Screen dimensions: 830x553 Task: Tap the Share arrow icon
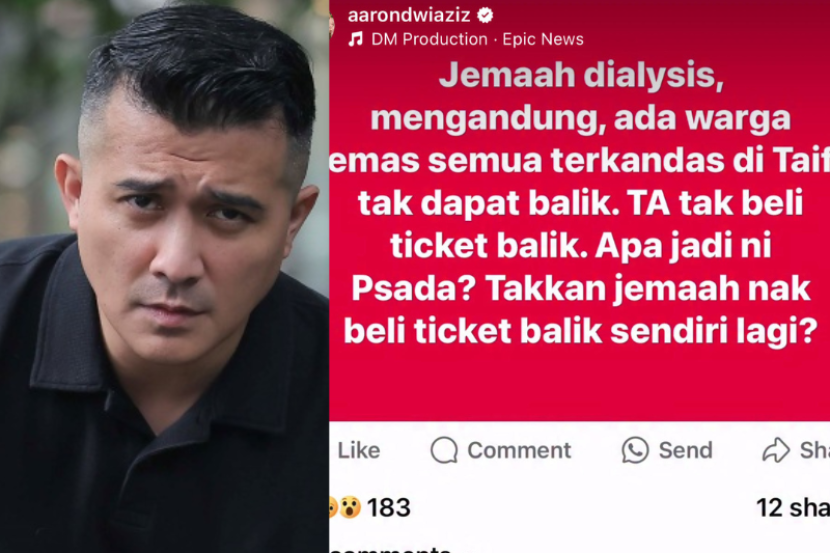(776, 450)
